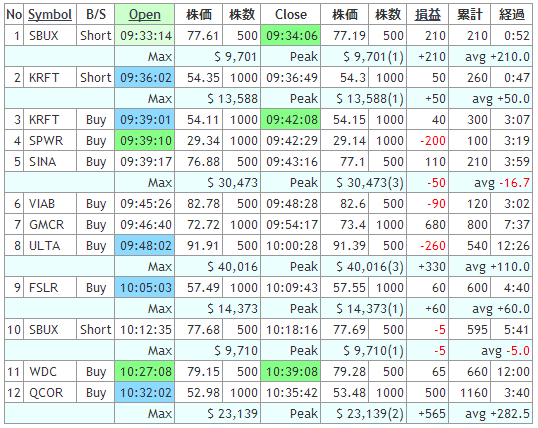Viewport: 538px width, 428px height.
Task: Click the cumulative total 595
Action: [x=477, y=330]
